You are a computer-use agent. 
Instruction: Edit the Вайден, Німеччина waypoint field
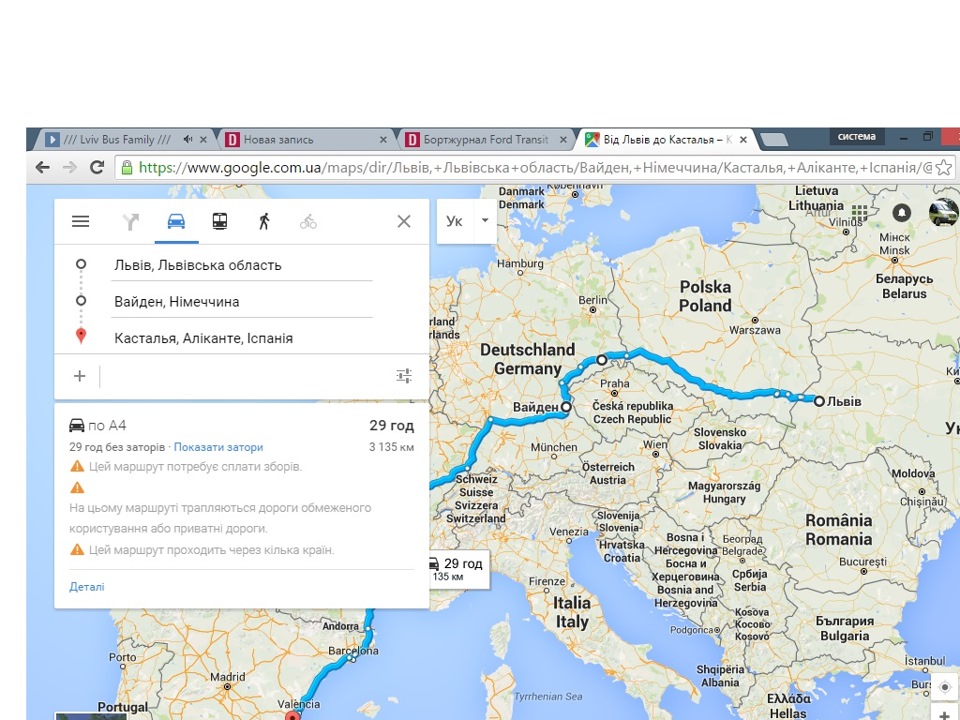(x=242, y=302)
